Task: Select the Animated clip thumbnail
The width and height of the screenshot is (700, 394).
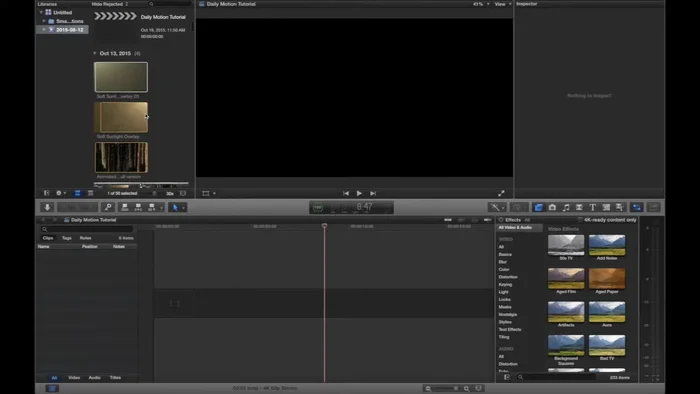Action: tap(121, 158)
